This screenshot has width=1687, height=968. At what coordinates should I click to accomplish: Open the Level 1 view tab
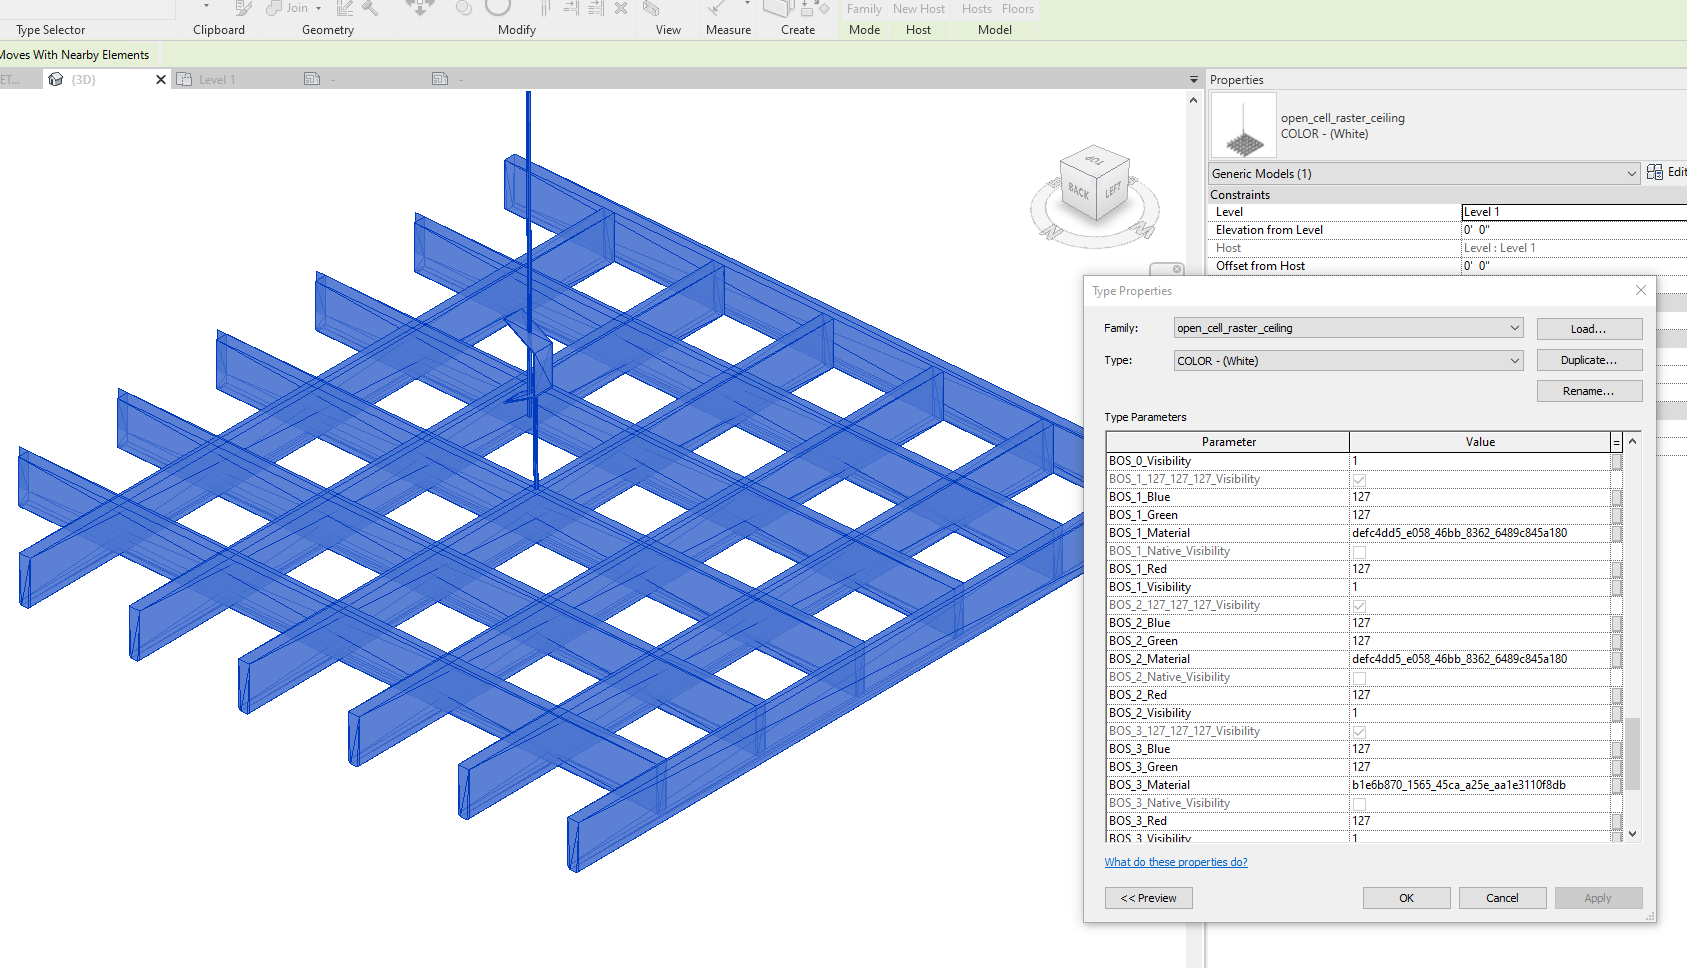pyautogui.click(x=215, y=78)
